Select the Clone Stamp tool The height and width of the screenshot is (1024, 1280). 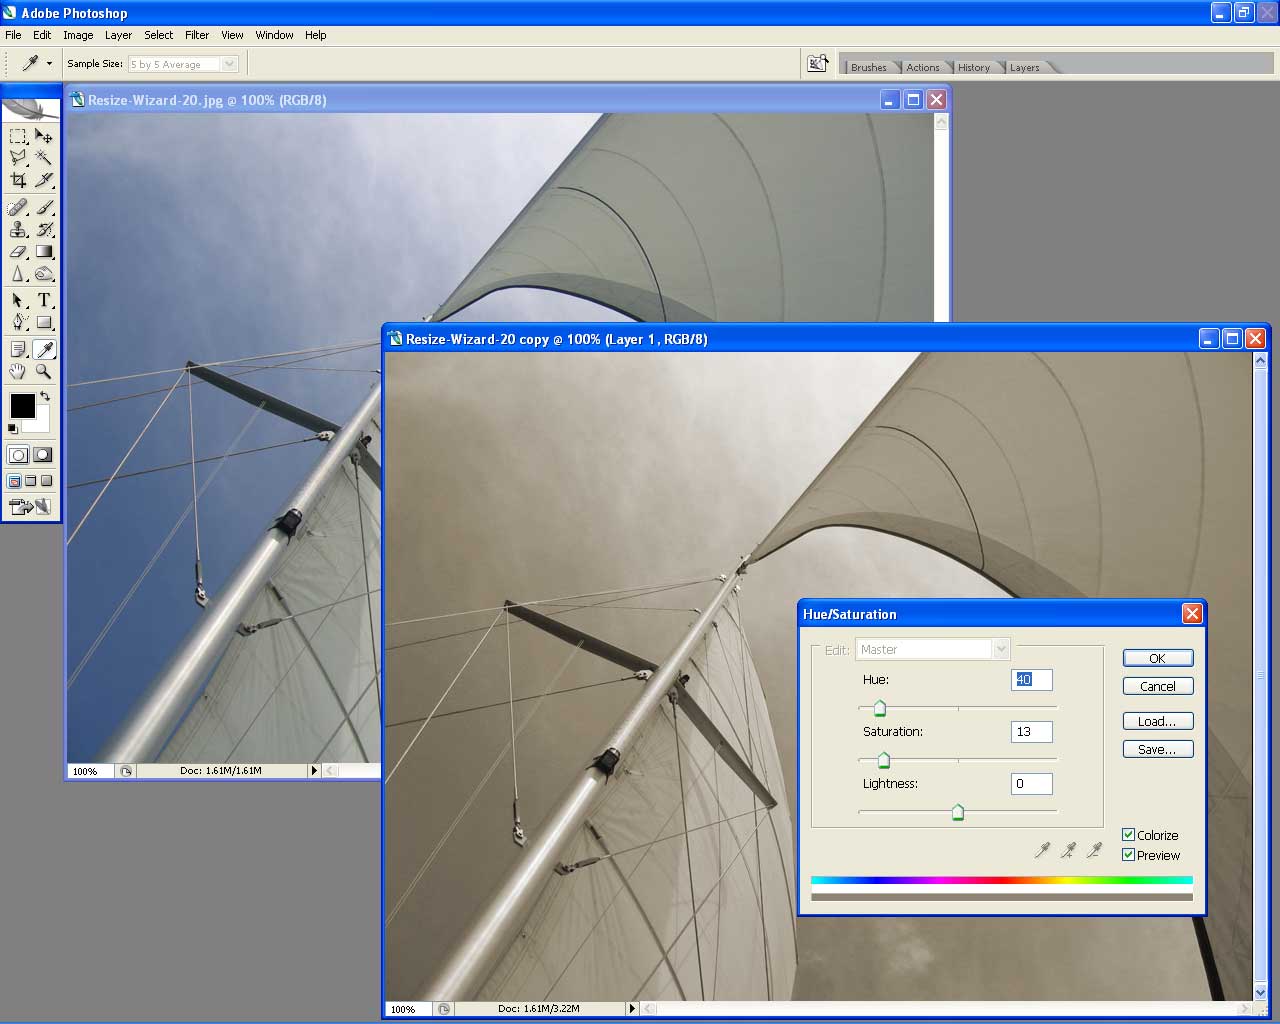[18, 230]
